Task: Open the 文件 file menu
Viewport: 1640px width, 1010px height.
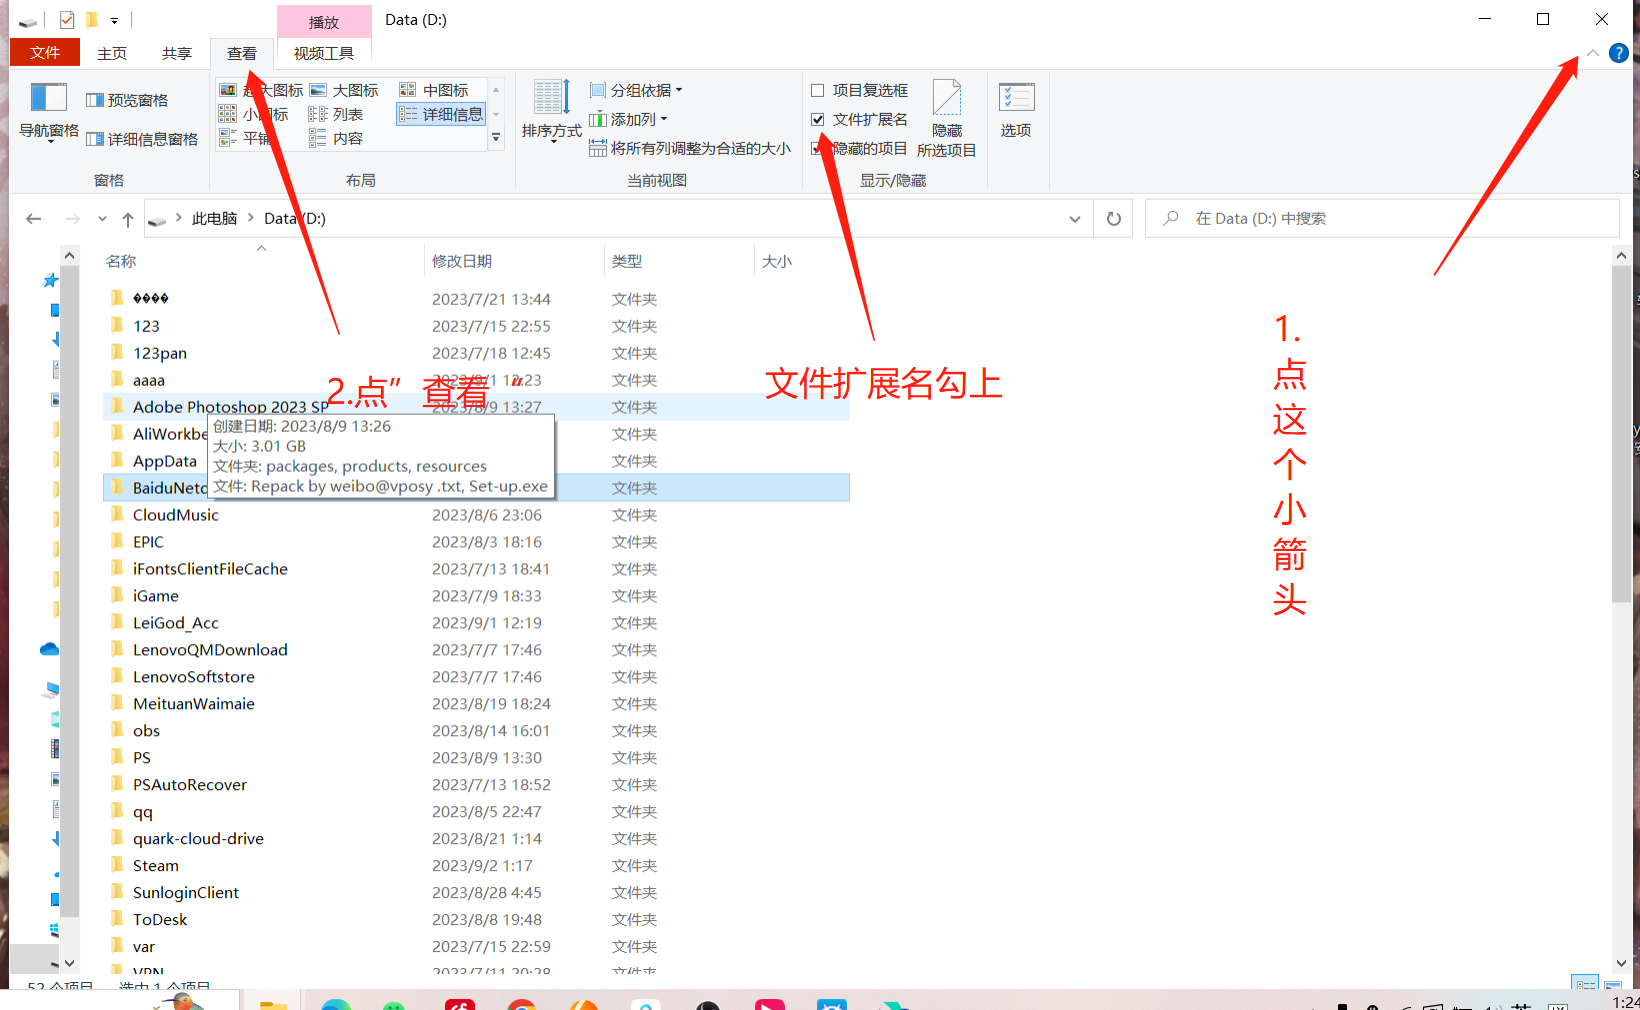Action: (44, 52)
